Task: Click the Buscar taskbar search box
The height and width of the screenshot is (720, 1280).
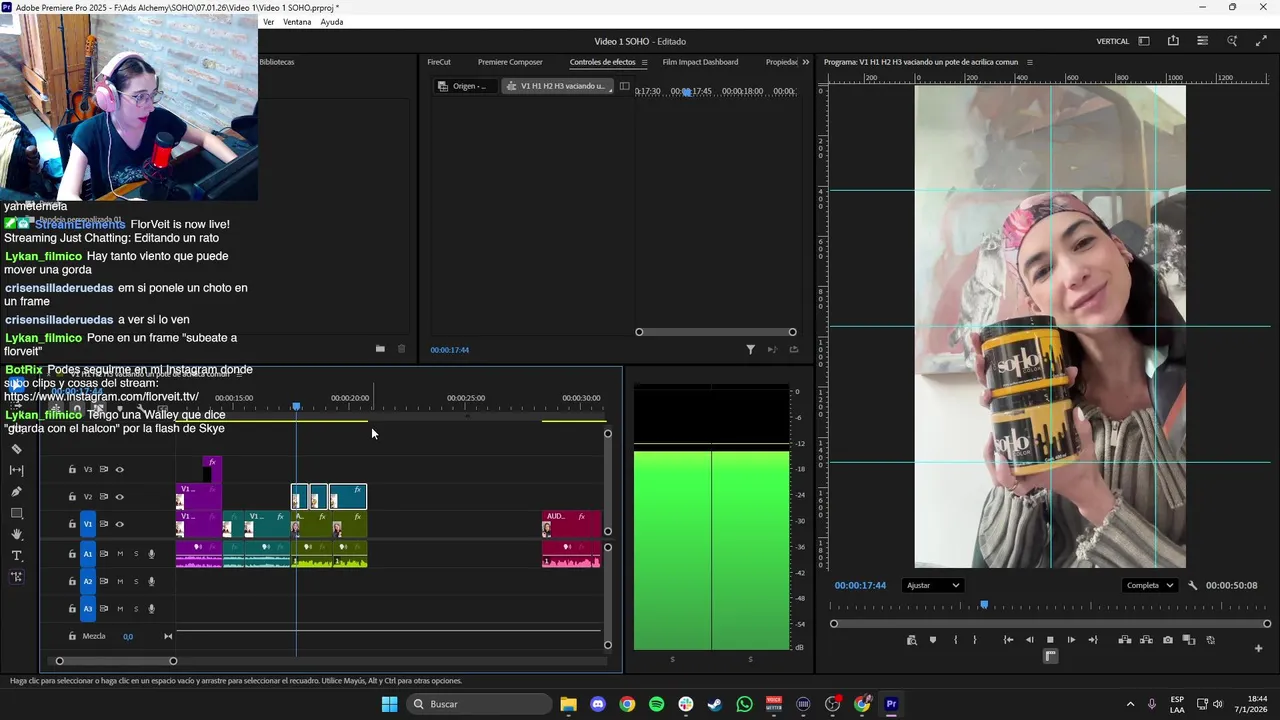Action: 480,704
